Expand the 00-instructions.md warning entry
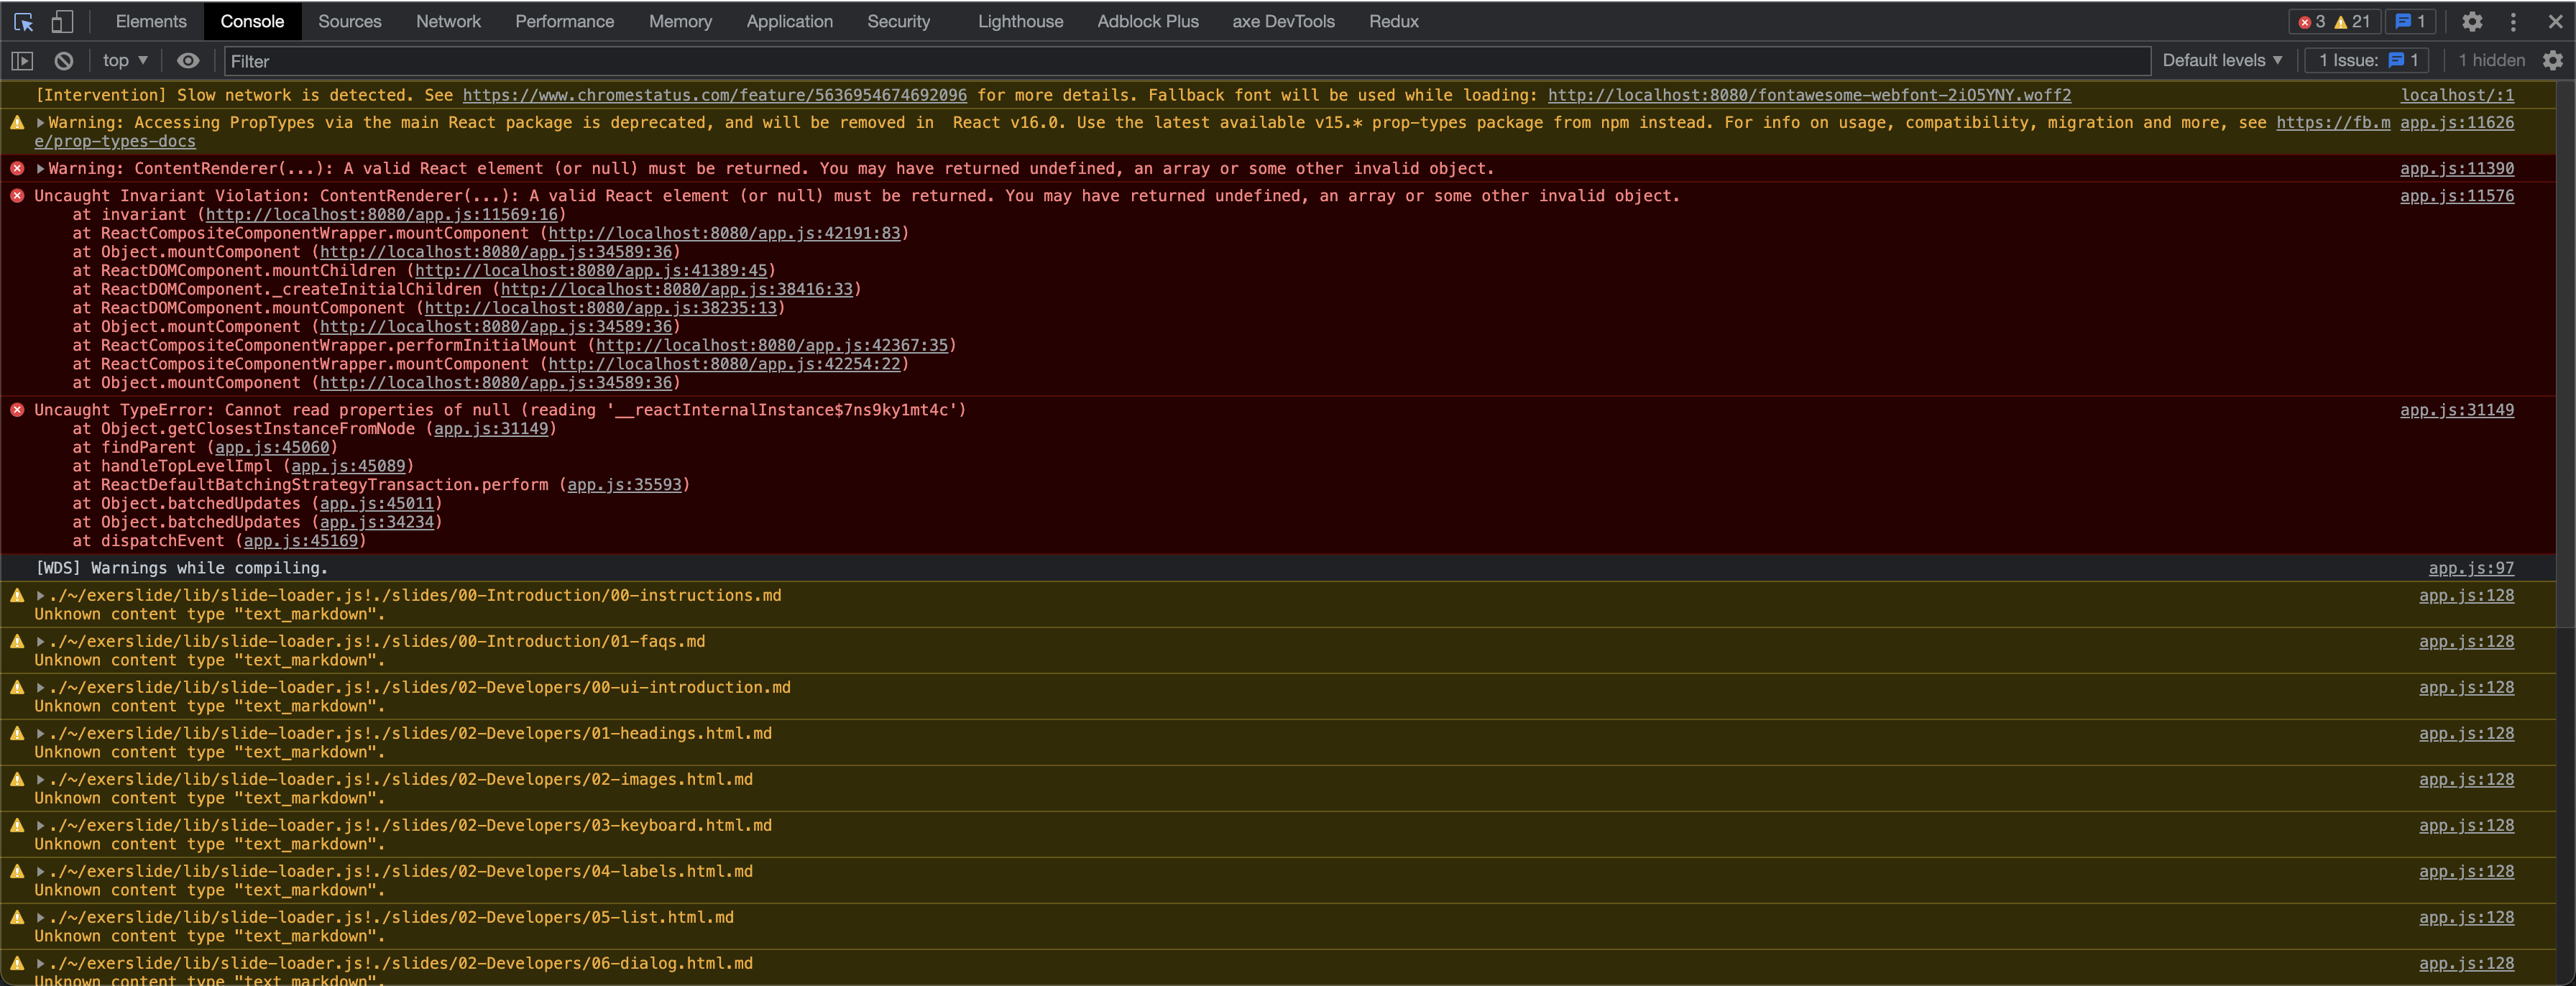The image size is (2576, 986). [x=41, y=596]
